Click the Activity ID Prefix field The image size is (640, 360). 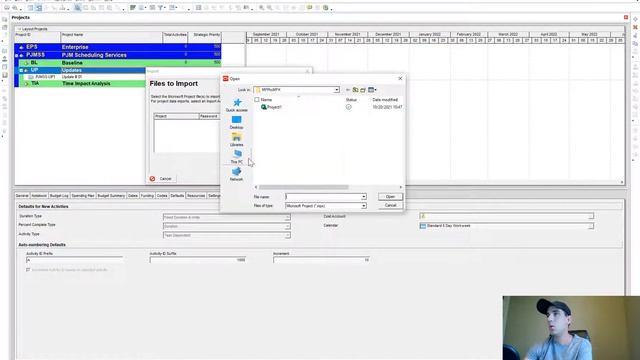[74, 260]
